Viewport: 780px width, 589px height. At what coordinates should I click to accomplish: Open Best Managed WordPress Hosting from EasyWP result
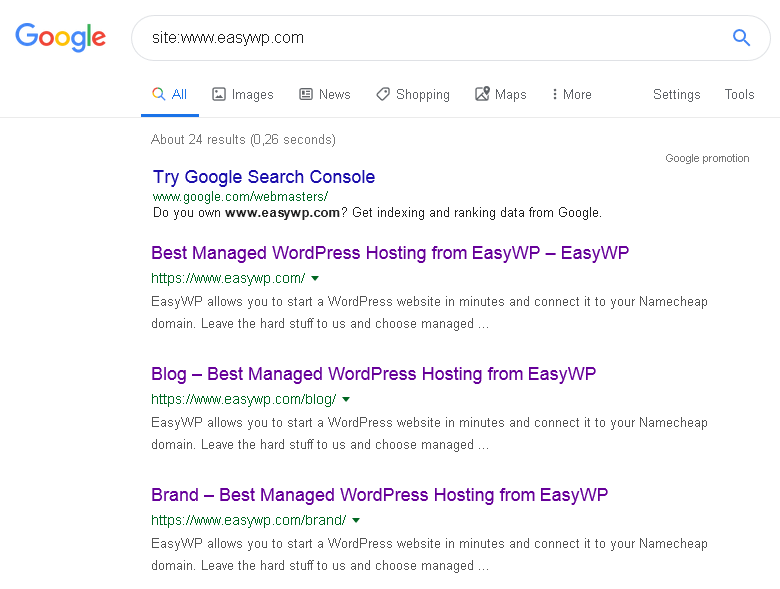pyautogui.click(x=390, y=253)
